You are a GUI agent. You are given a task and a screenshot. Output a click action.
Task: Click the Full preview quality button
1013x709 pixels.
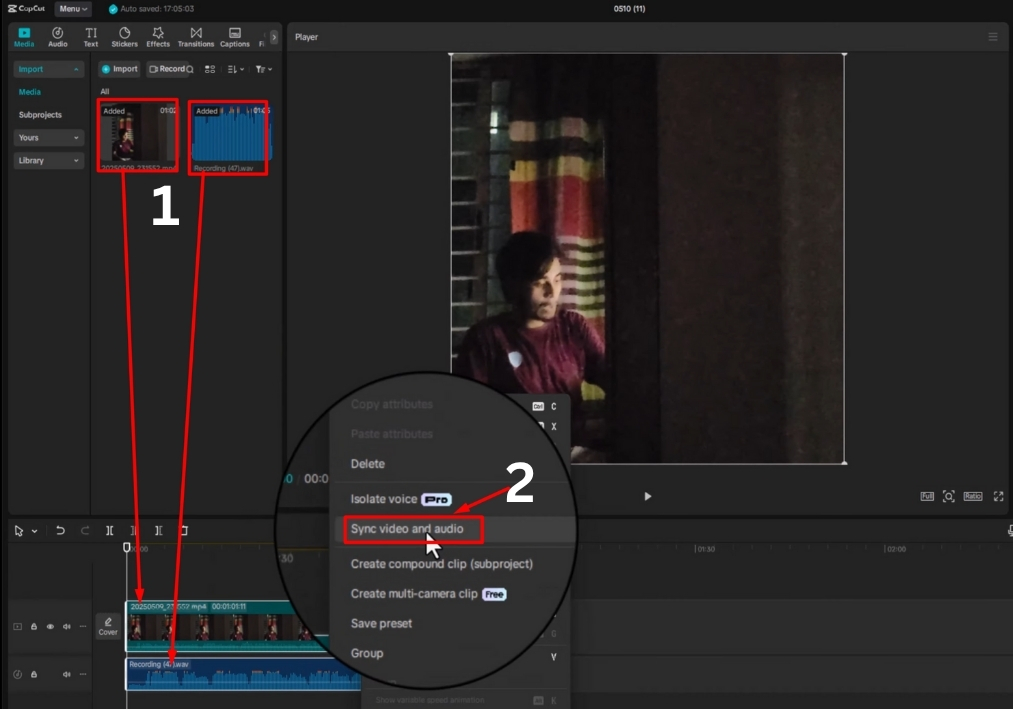pyautogui.click(x=927, y=496)
